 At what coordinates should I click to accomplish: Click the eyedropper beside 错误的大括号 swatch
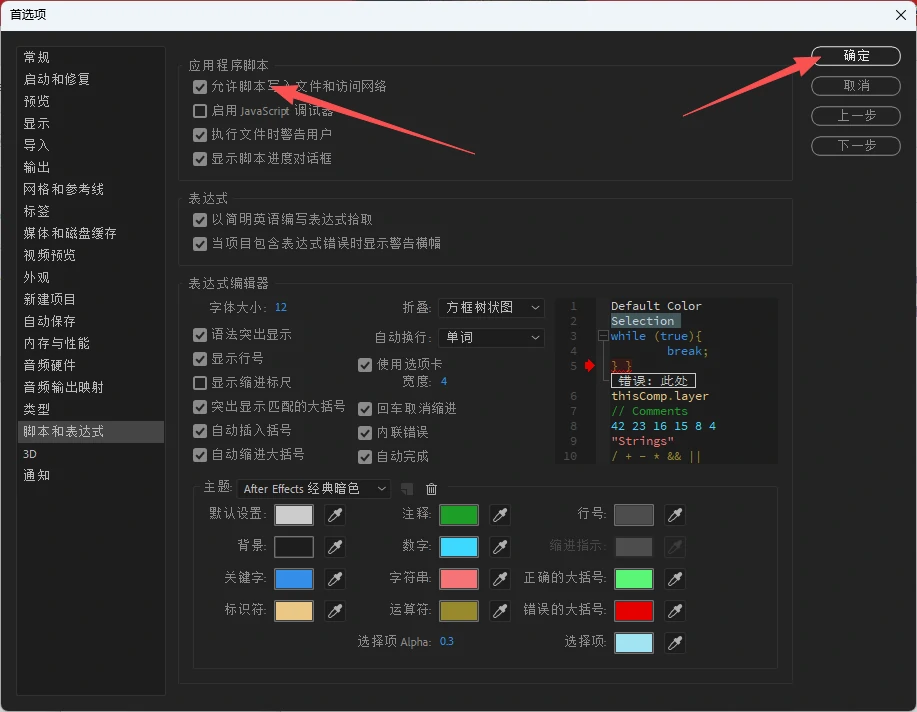click(675, 611)
